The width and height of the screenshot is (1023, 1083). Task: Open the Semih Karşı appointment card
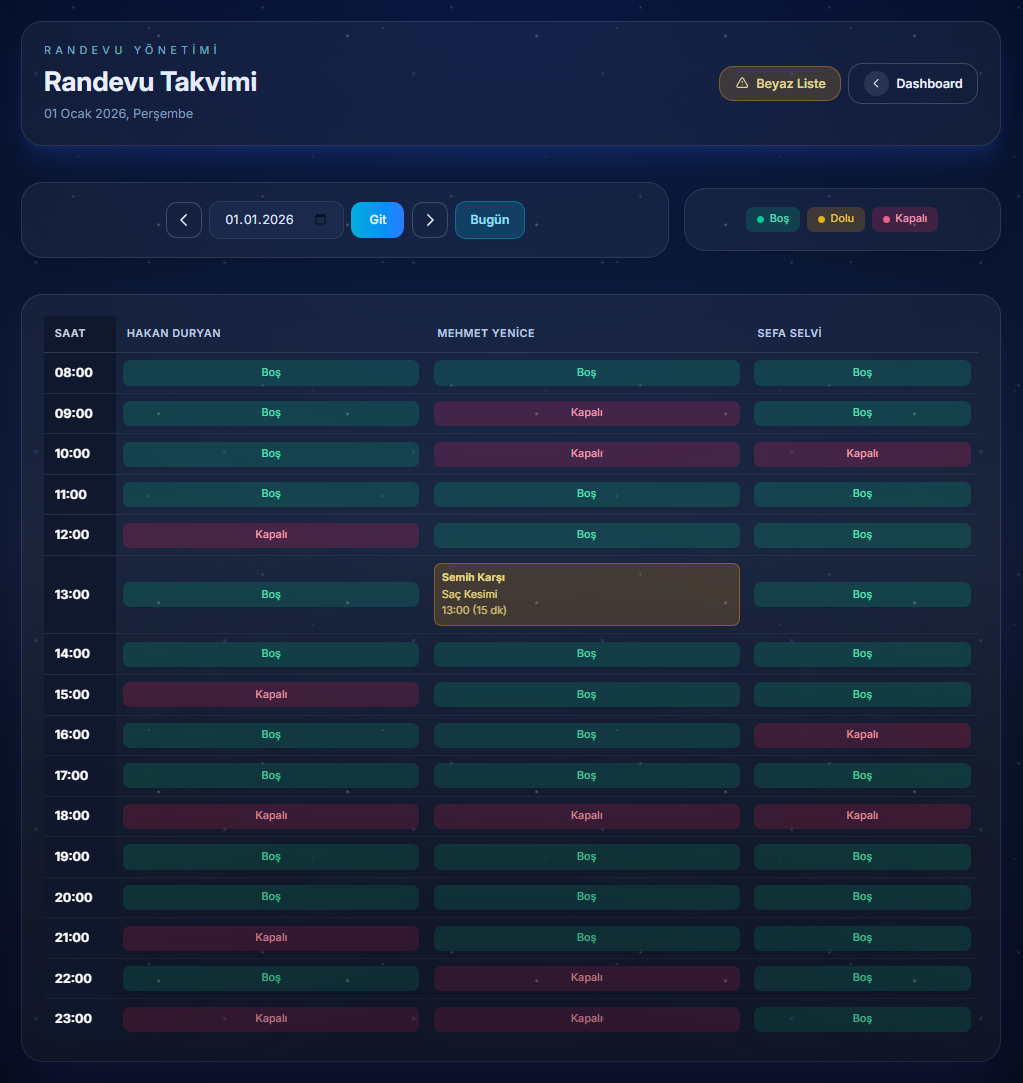click(586, 593)
